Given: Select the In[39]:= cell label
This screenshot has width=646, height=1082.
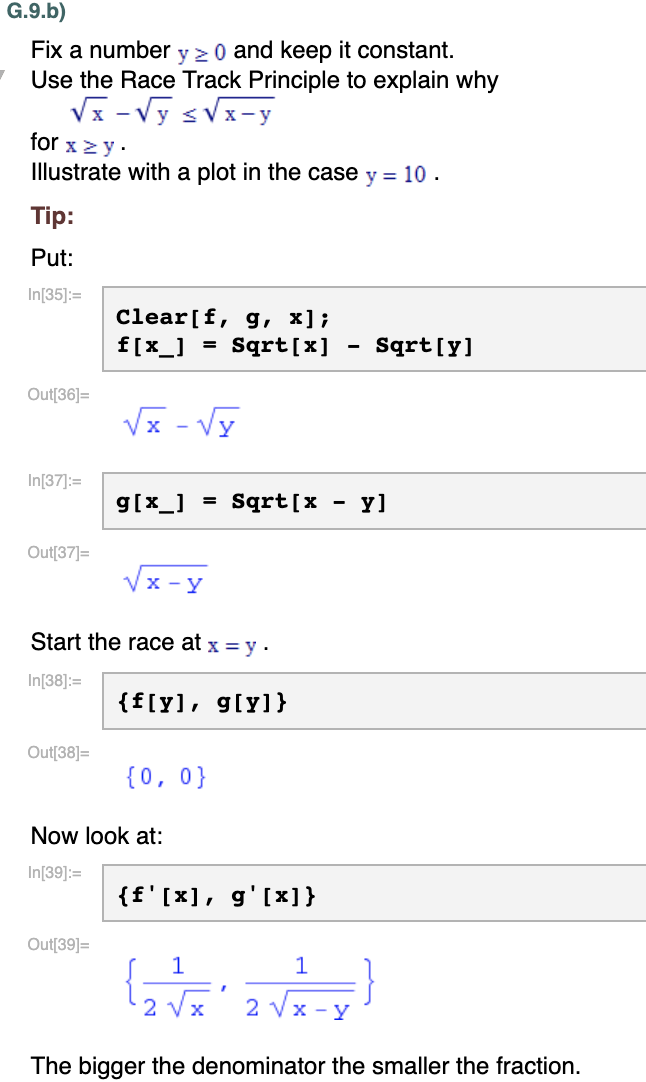Looking at the screenshot, I should 55,872.
